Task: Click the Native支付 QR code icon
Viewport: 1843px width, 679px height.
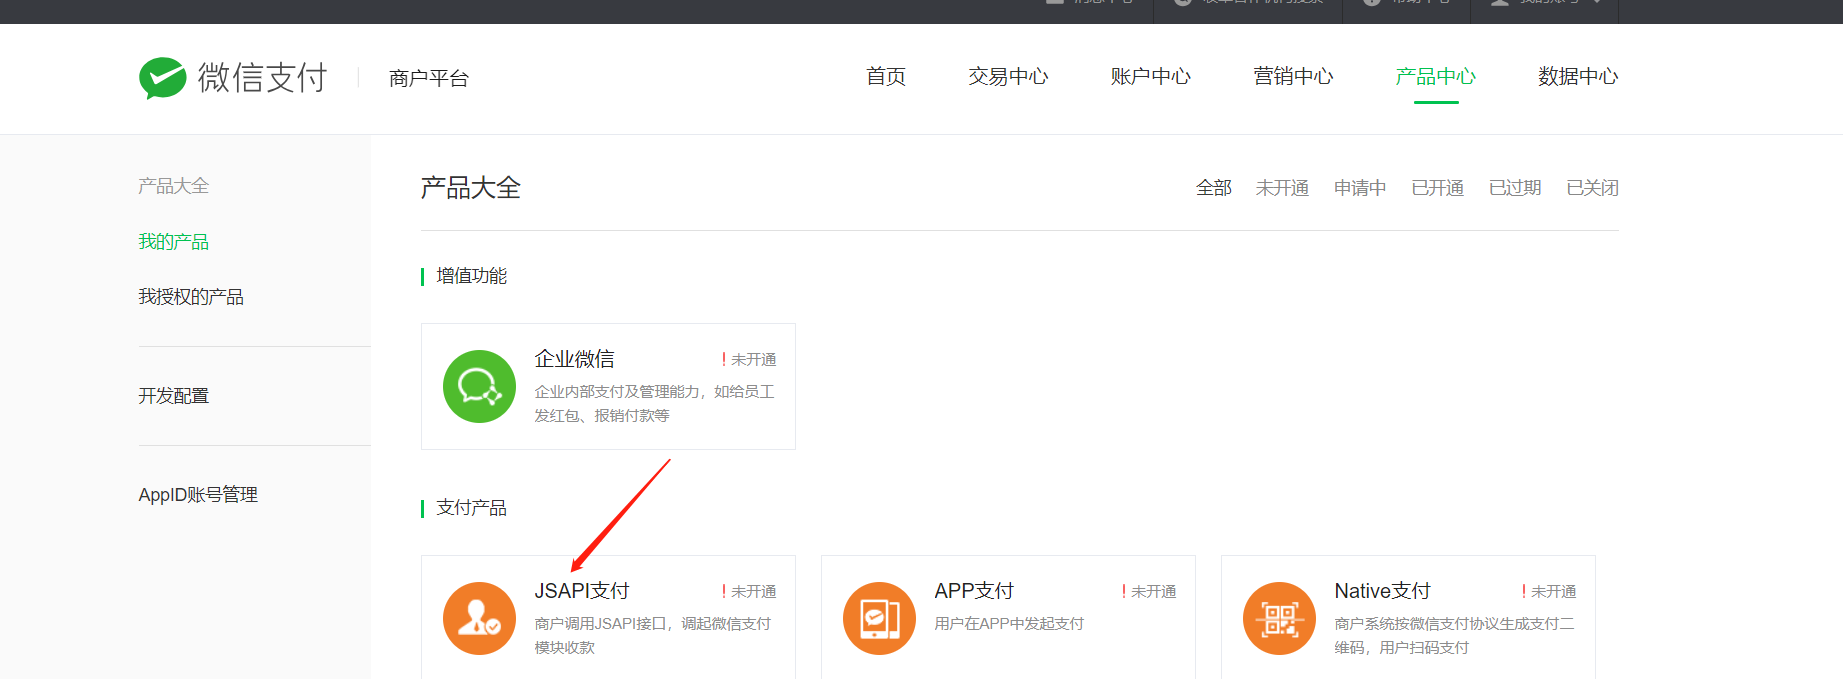Action: (x=1279, y=618)
